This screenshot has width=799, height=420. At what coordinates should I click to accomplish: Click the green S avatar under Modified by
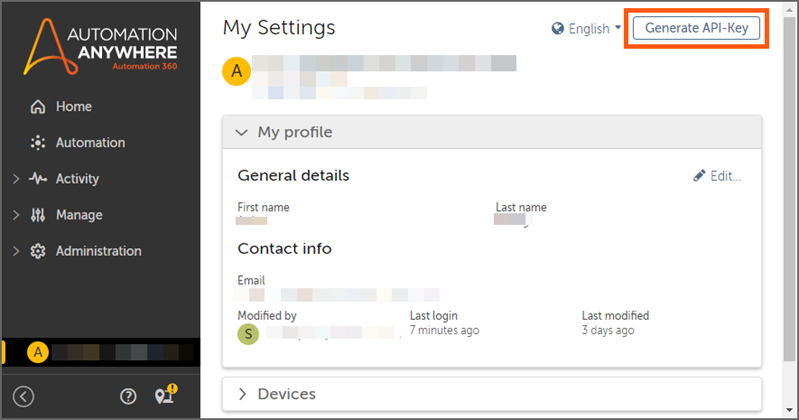[248, 334]
